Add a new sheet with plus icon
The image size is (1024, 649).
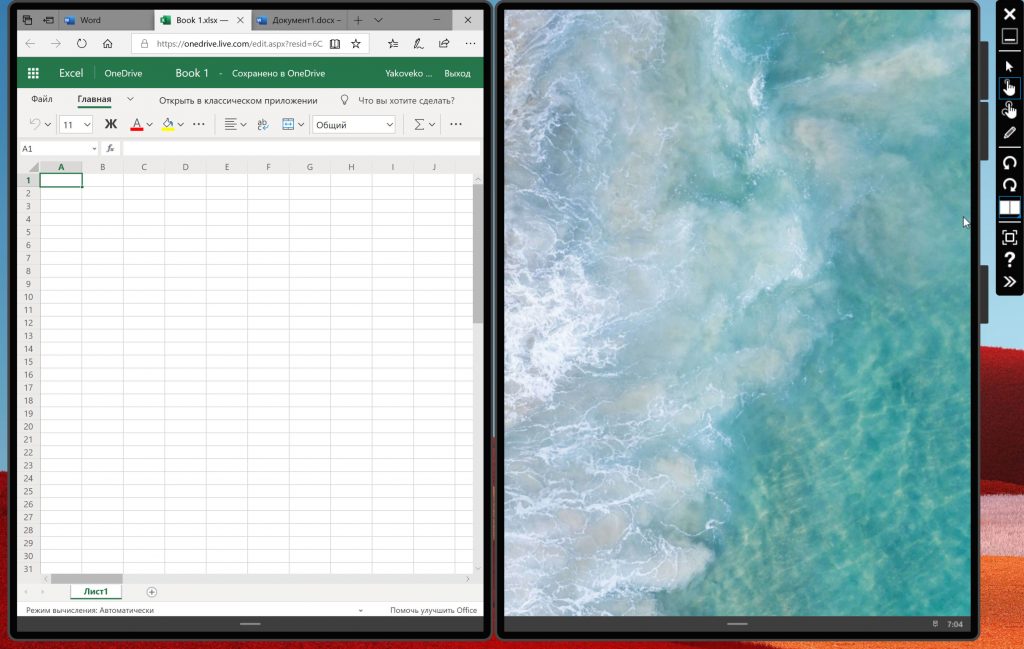click(152, 592)
